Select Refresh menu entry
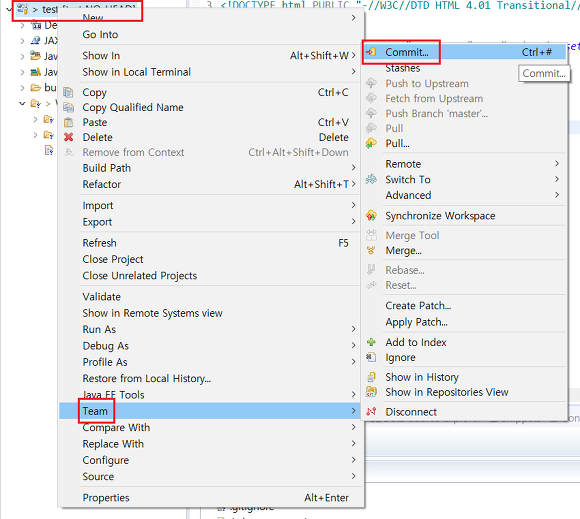This screenshot has width=580, height=519. [211, 243]
